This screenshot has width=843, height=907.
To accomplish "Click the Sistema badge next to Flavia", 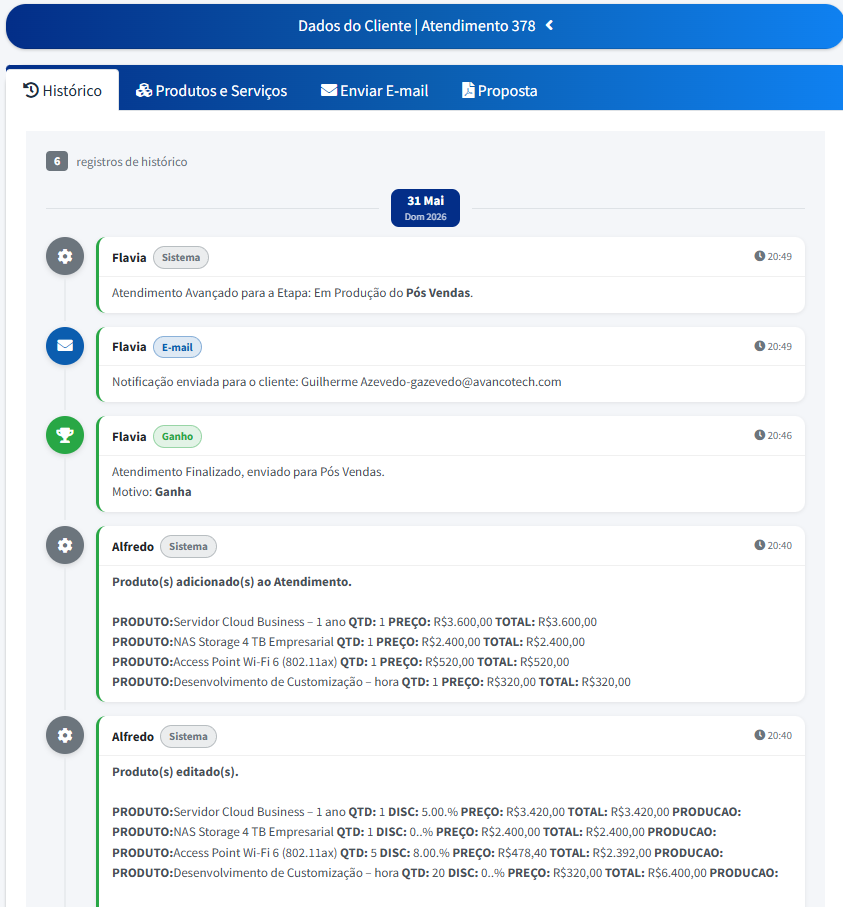I will pyautogui.click(x=181, y=257).
